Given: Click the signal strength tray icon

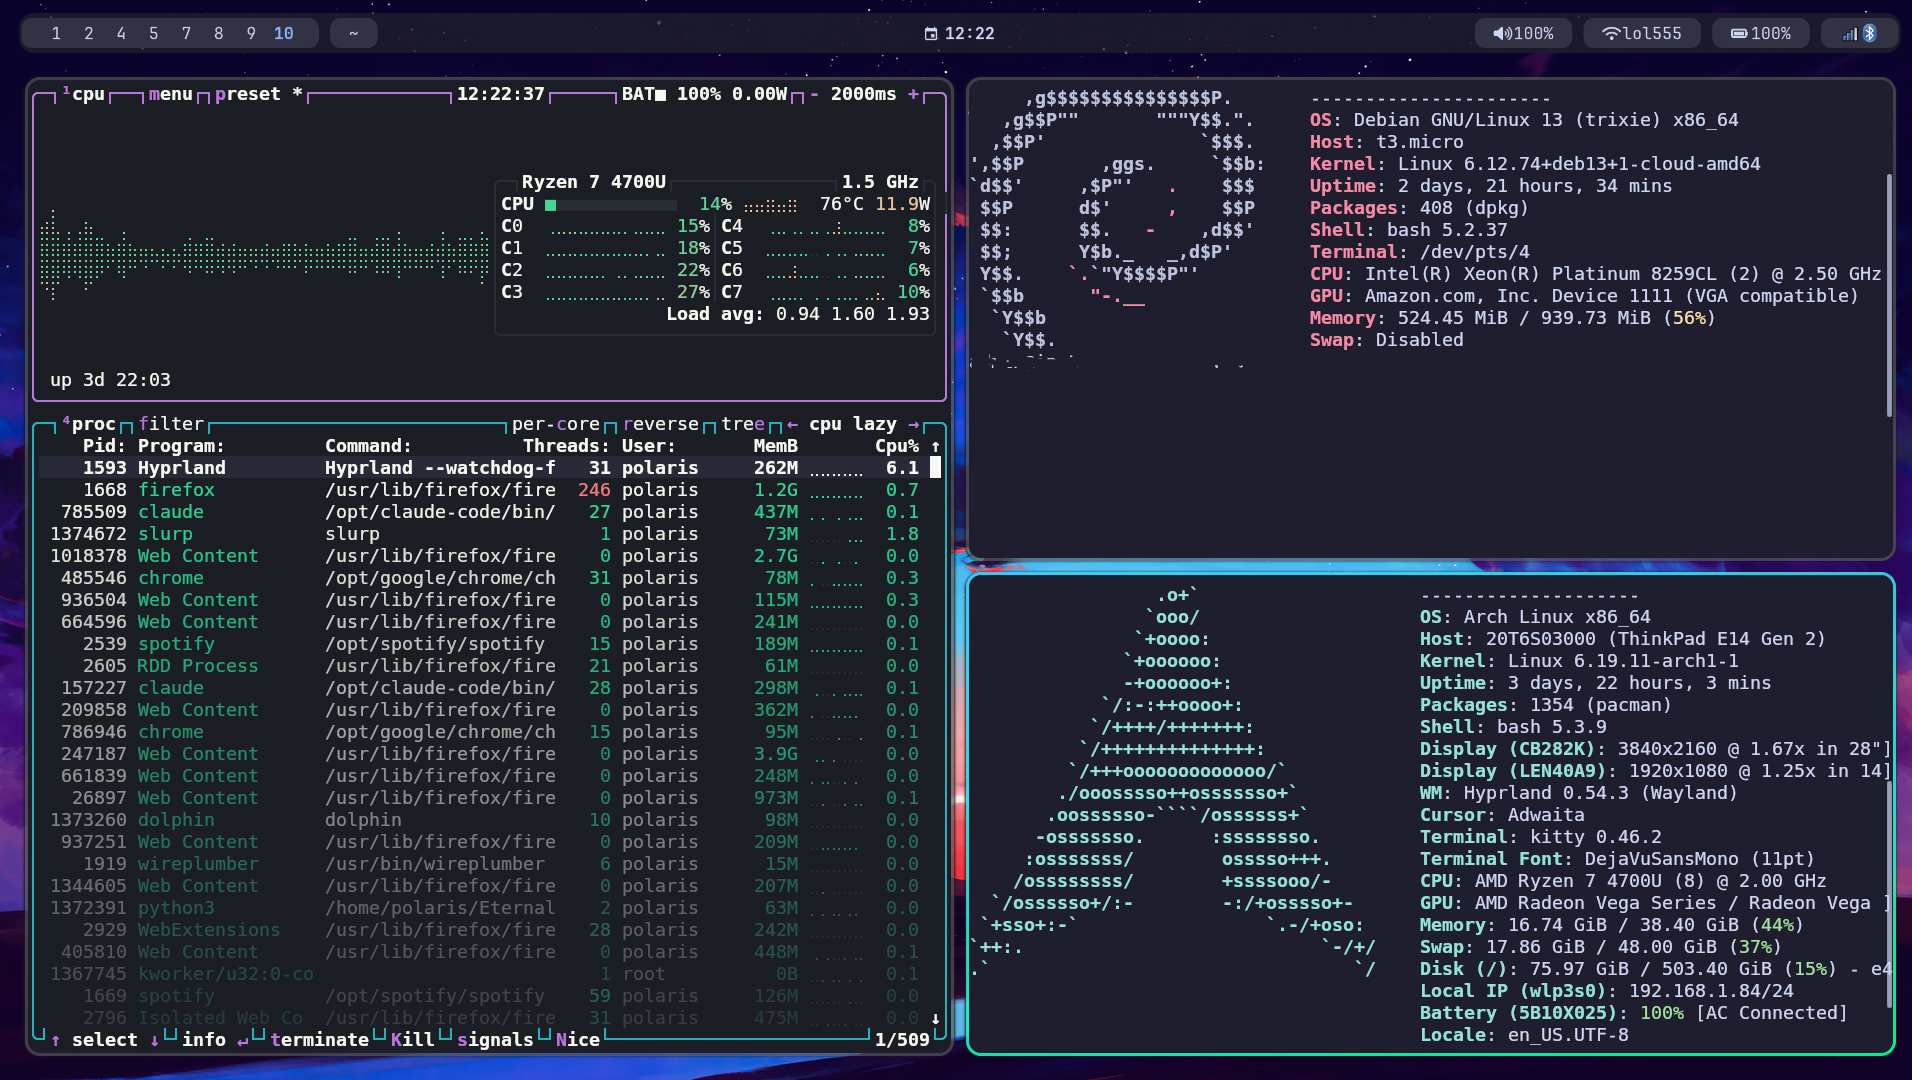Looking at the screenshot, I should (x=1850, y=33).
